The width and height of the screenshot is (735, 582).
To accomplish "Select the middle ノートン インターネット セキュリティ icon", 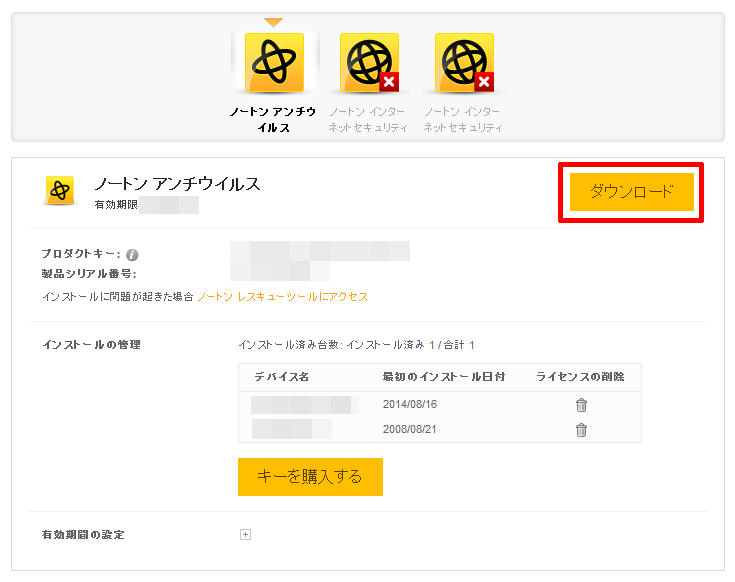I will click(369, 63).
